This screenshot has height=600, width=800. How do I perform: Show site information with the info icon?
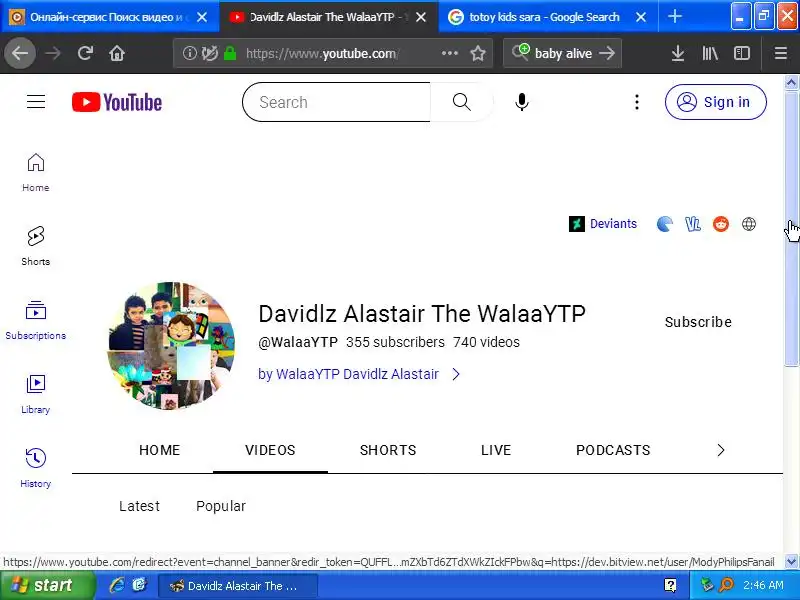pos(189,53)
